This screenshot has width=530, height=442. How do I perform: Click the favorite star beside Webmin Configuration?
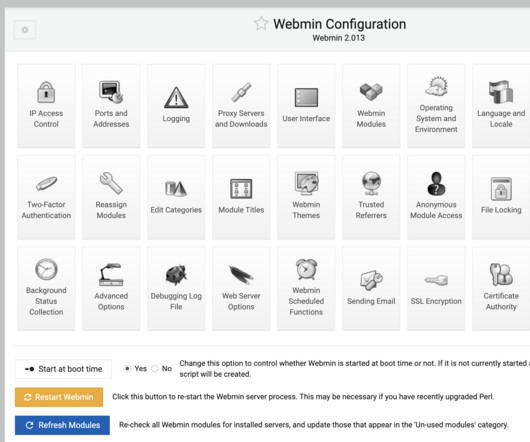[261, 23]
